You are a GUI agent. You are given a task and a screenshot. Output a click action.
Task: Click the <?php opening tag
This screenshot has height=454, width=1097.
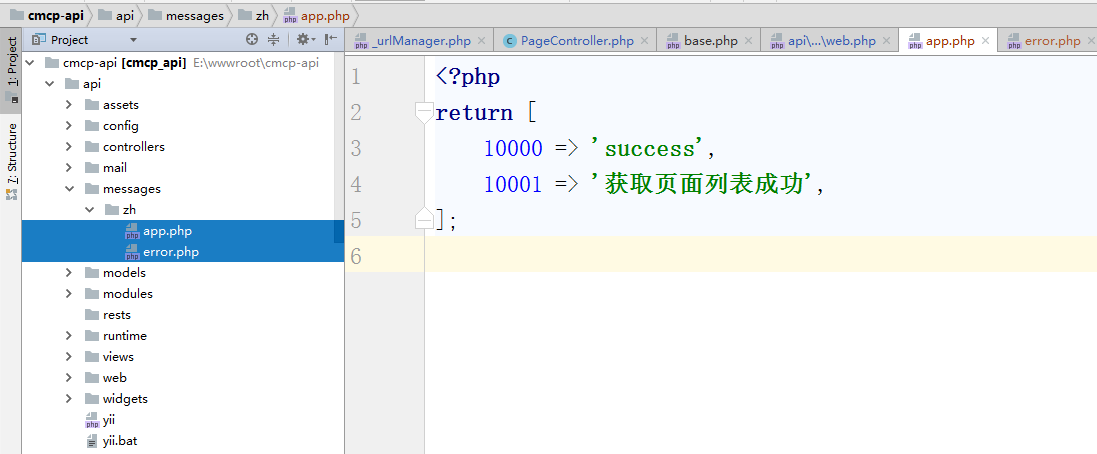[x=468, y=76]
